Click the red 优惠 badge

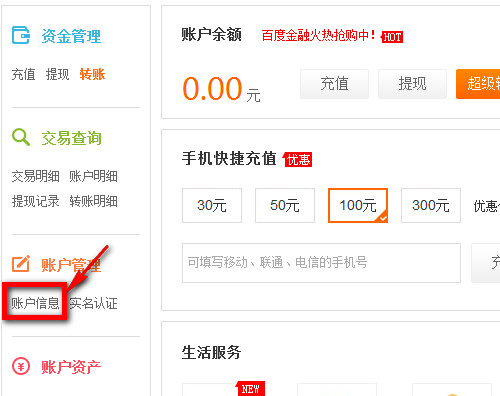[x=297, y=159]
